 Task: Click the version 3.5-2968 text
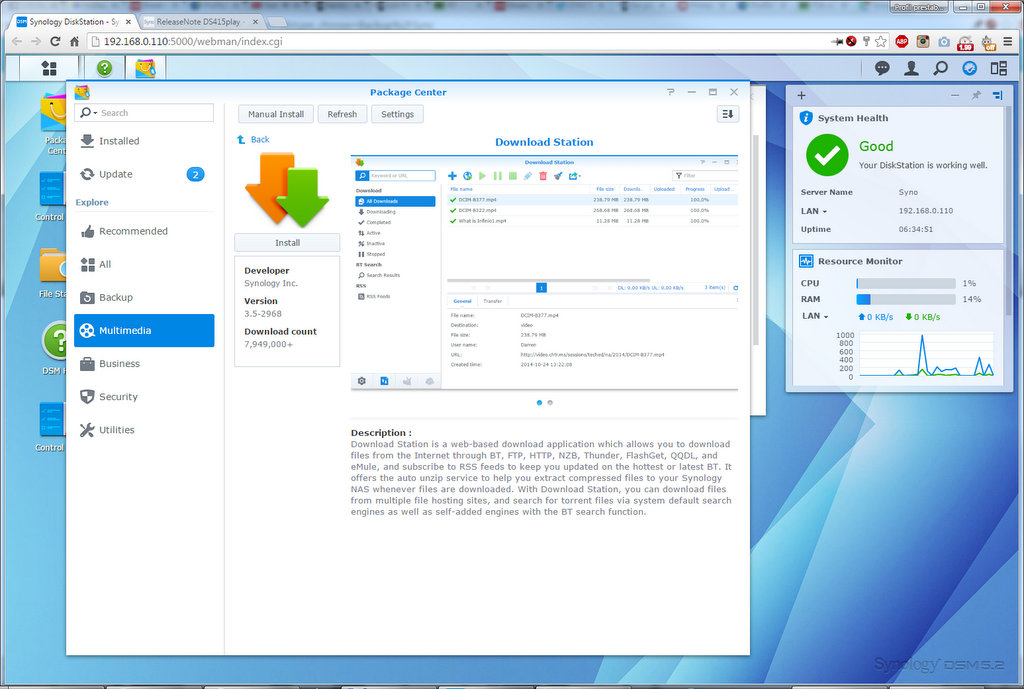(263, 314)
